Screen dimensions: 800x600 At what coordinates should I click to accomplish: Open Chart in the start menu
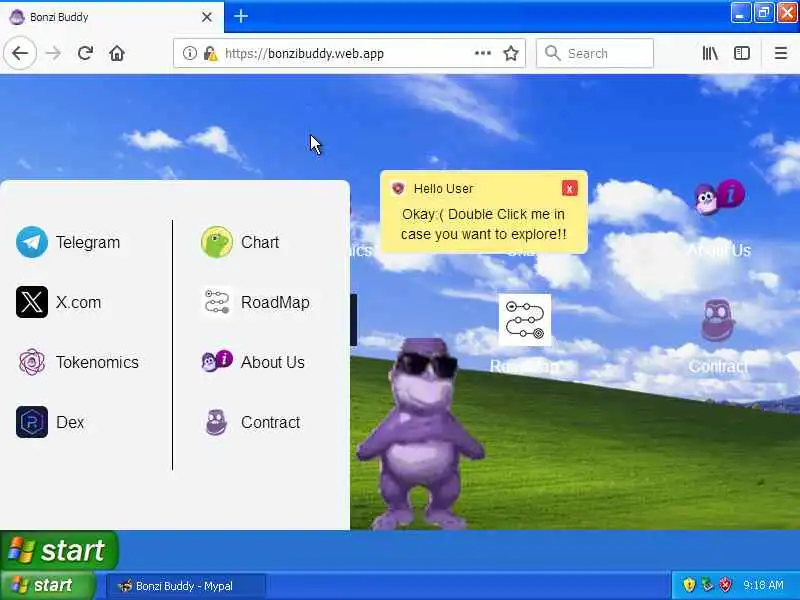tap(240, 242)
